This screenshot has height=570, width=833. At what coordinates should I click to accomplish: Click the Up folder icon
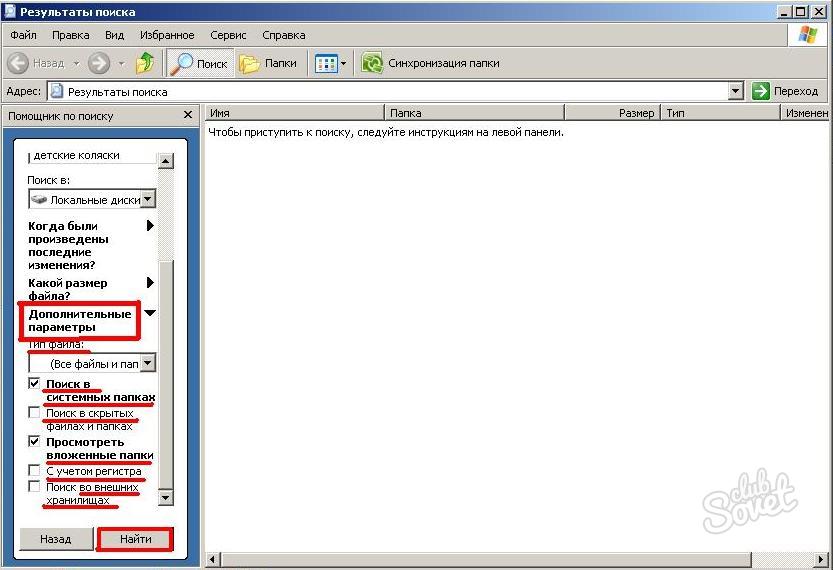tap(145, 63)
